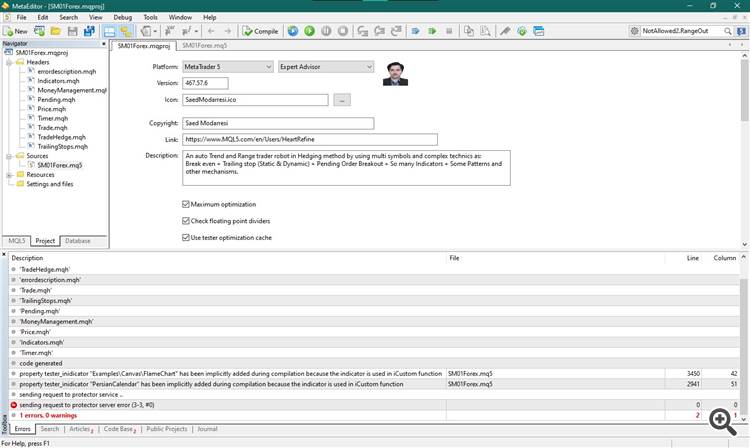Click the Step Out debug icon
This screenshot has width=750, height=448.
tap(396, 31)
